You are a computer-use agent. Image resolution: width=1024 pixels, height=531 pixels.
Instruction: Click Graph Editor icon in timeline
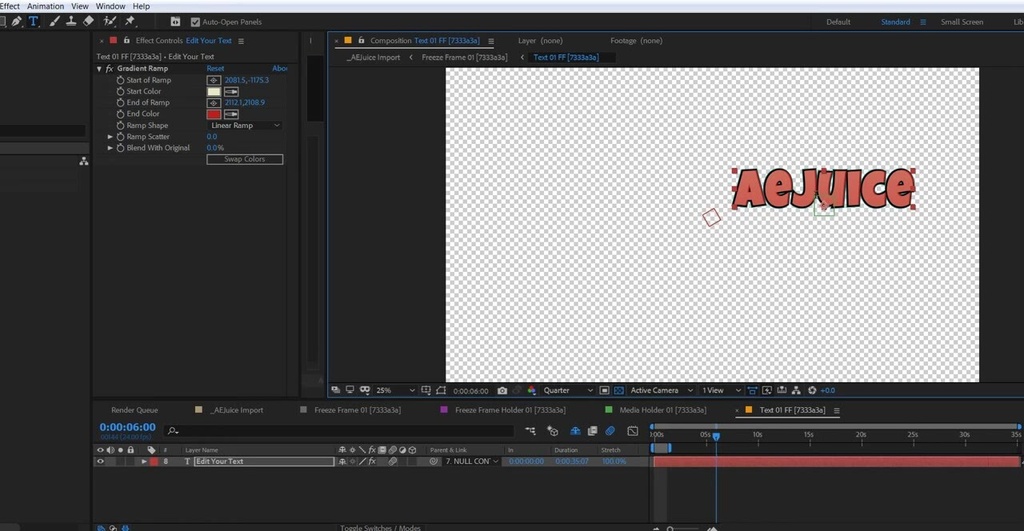(633, 431)
